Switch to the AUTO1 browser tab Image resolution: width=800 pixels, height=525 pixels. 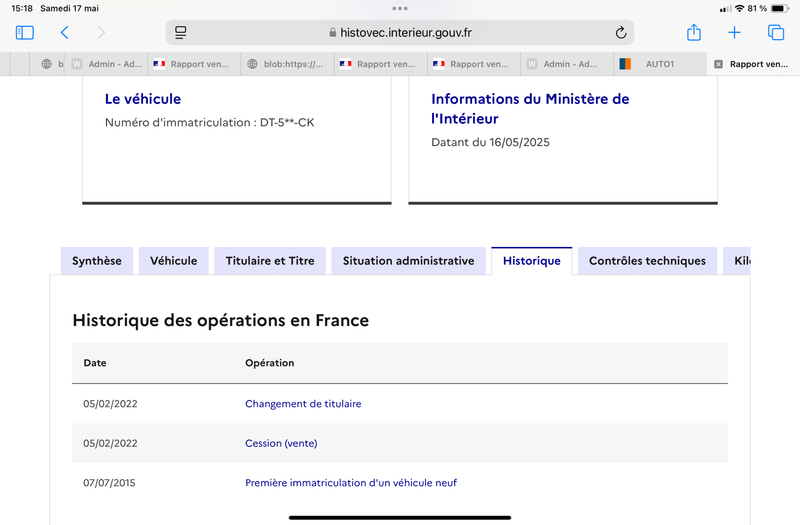660,64
